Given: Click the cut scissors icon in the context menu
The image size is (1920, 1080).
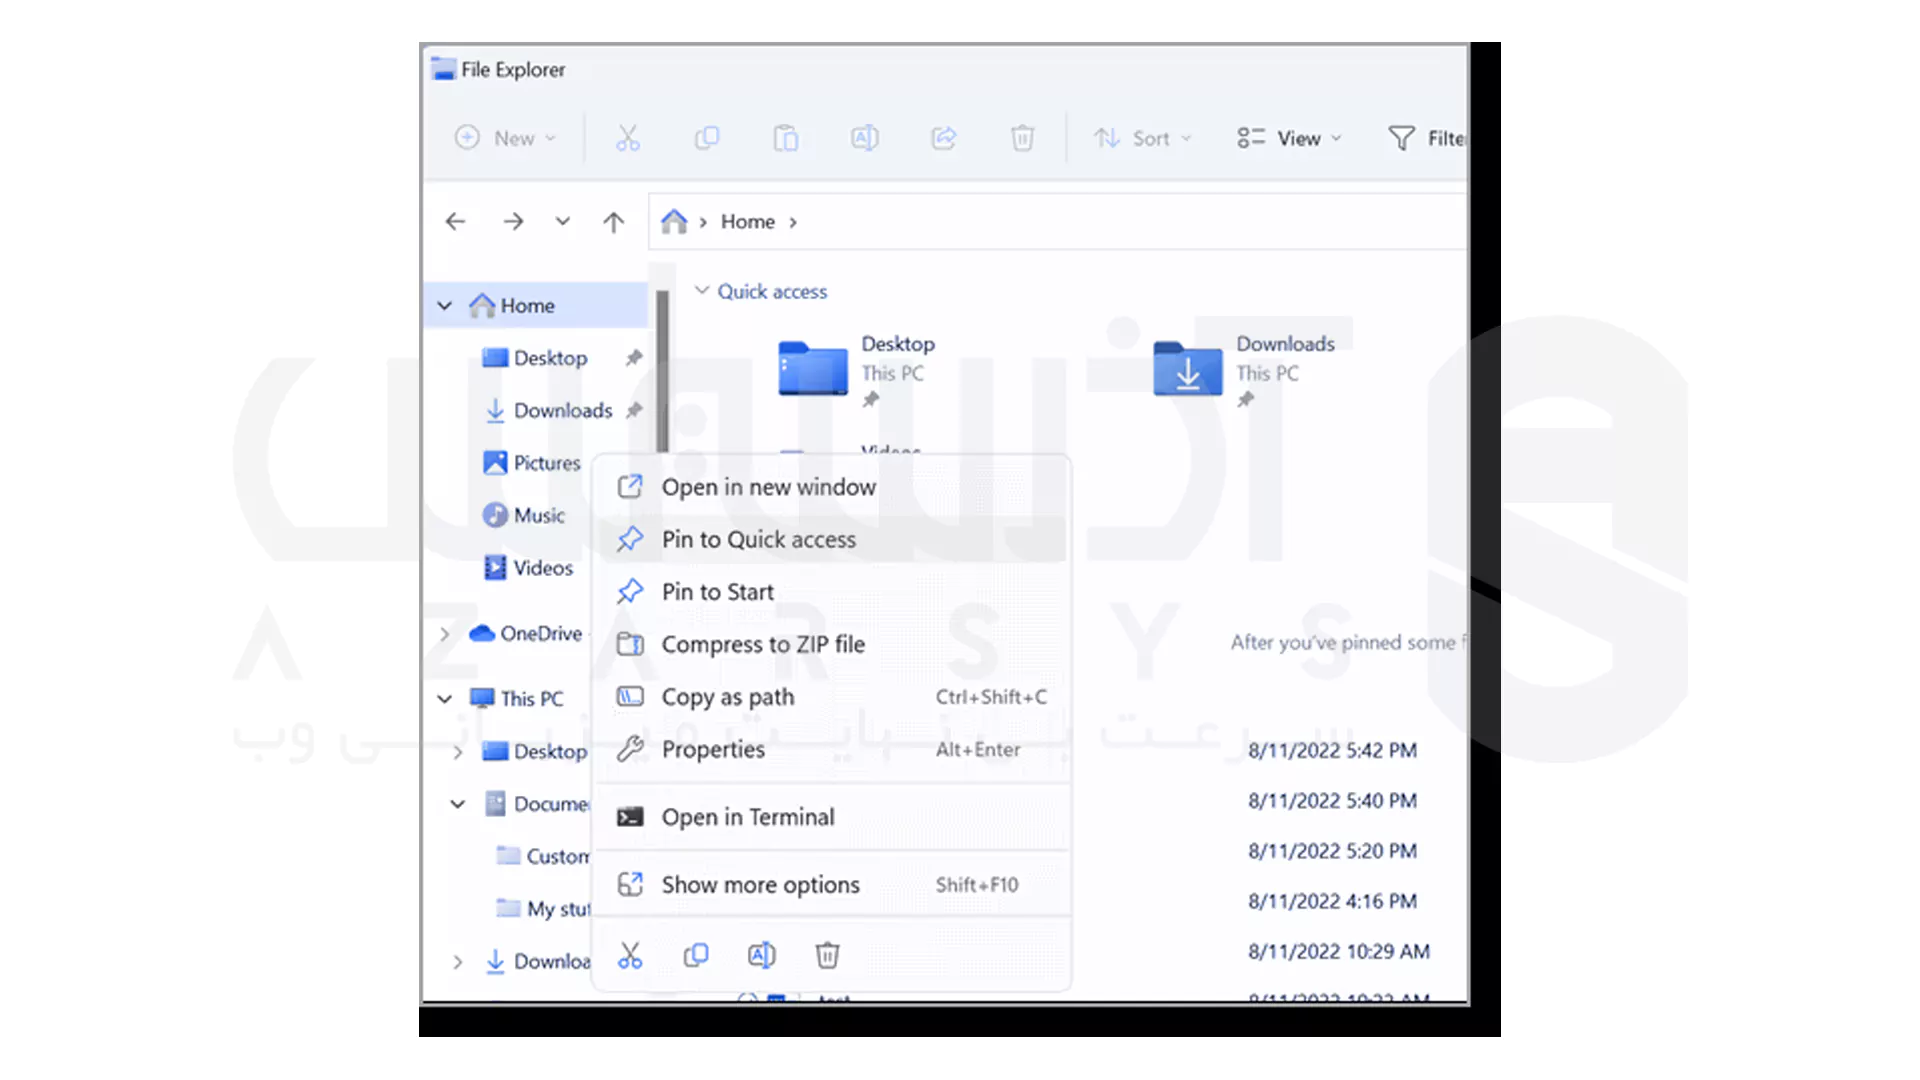Looking at the screenshot, I should click(630, 955).
